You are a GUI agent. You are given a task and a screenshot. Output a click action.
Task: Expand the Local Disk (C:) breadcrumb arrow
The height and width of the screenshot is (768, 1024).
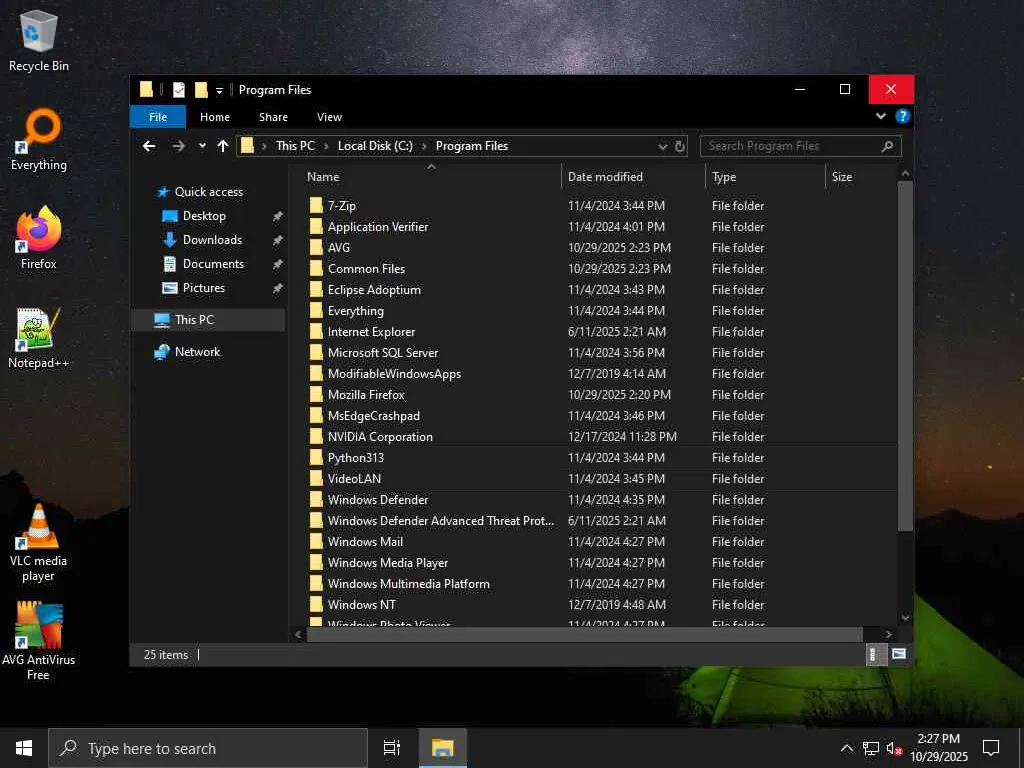424,146
